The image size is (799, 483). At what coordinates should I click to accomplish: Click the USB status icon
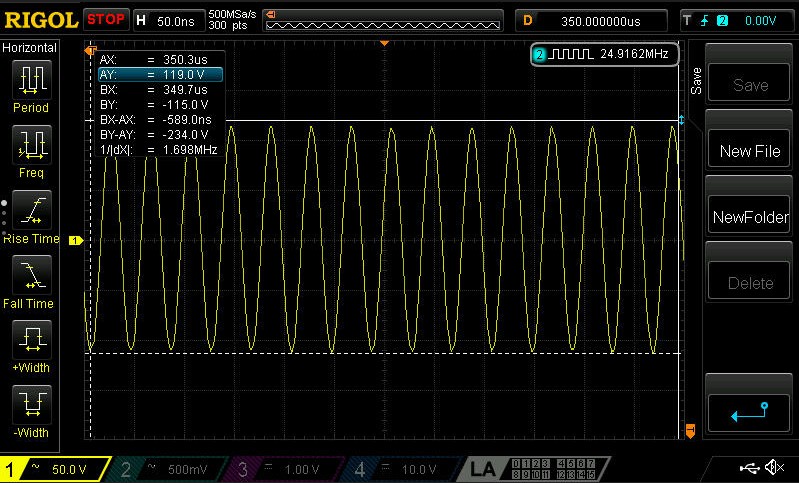[748, 468]
